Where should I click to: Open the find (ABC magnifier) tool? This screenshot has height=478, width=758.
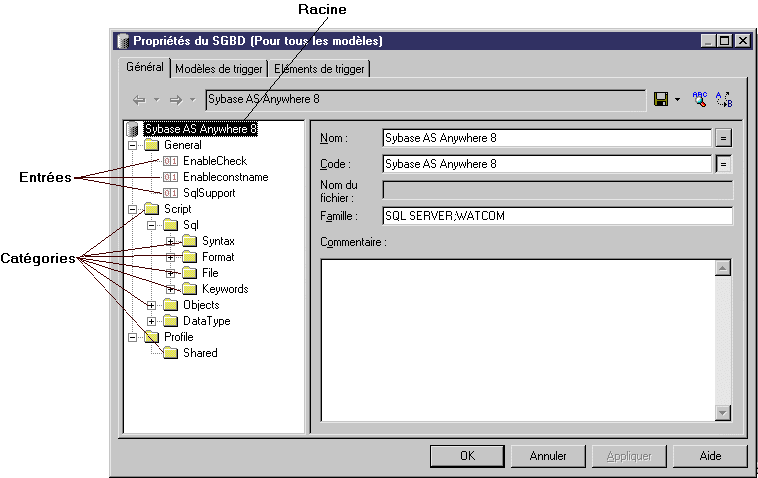(x=699, y=100)
